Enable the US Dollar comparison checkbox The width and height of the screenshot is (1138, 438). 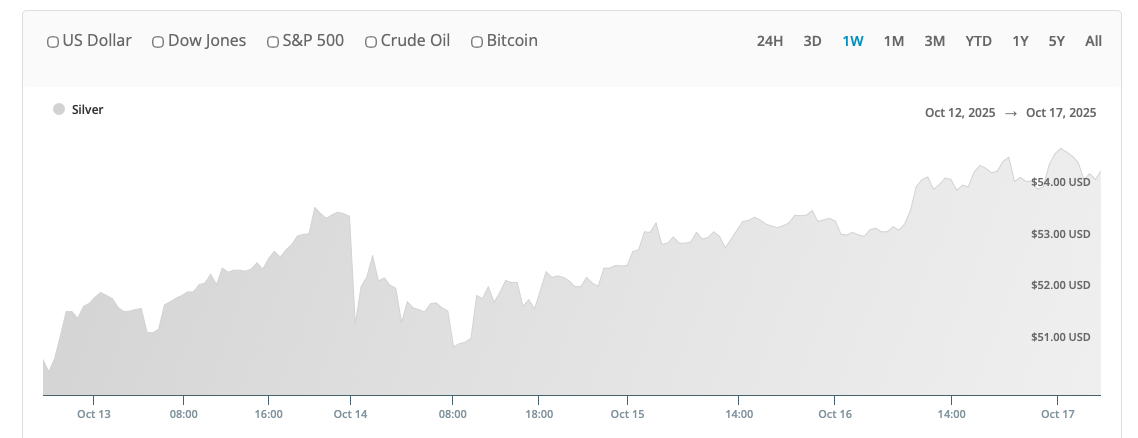coord(53,42)
